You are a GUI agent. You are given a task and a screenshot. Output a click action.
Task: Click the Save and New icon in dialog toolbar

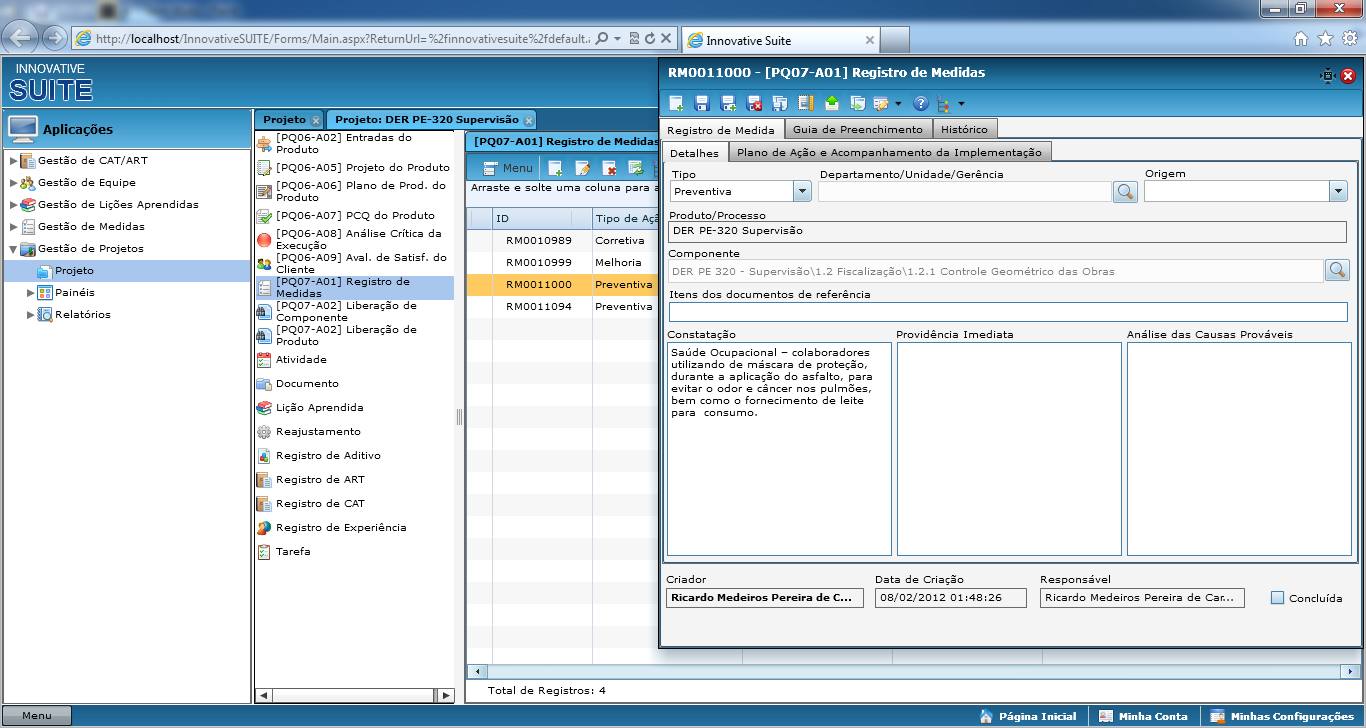tap(728, 103)
